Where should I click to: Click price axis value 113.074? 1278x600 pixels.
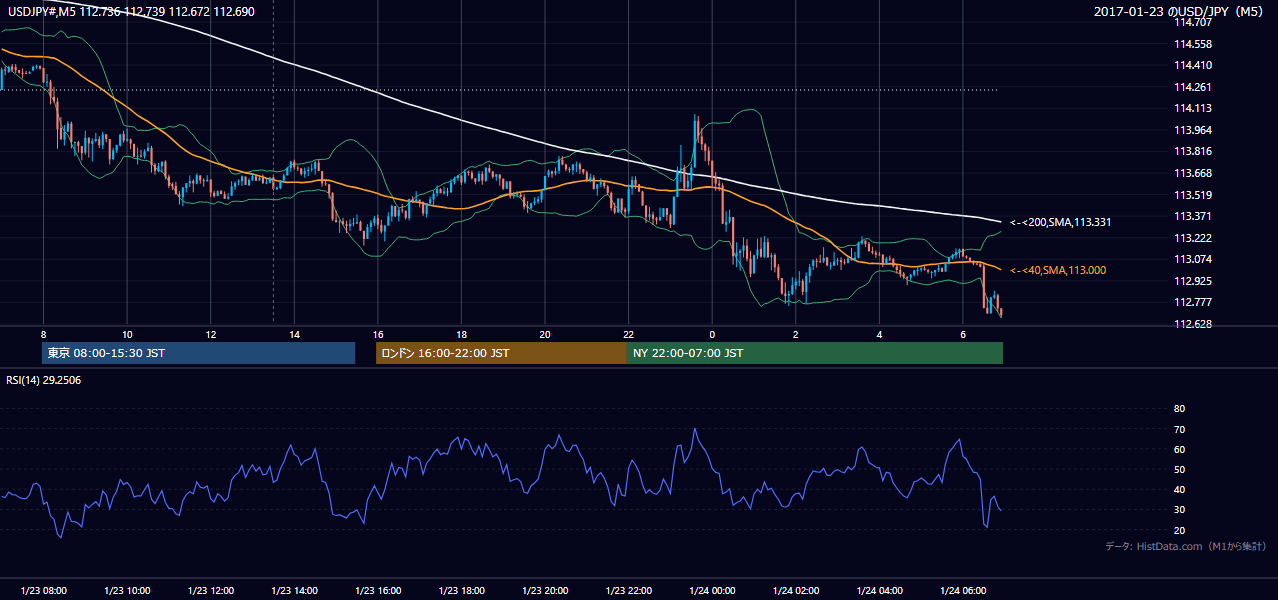coord(1193,259)
